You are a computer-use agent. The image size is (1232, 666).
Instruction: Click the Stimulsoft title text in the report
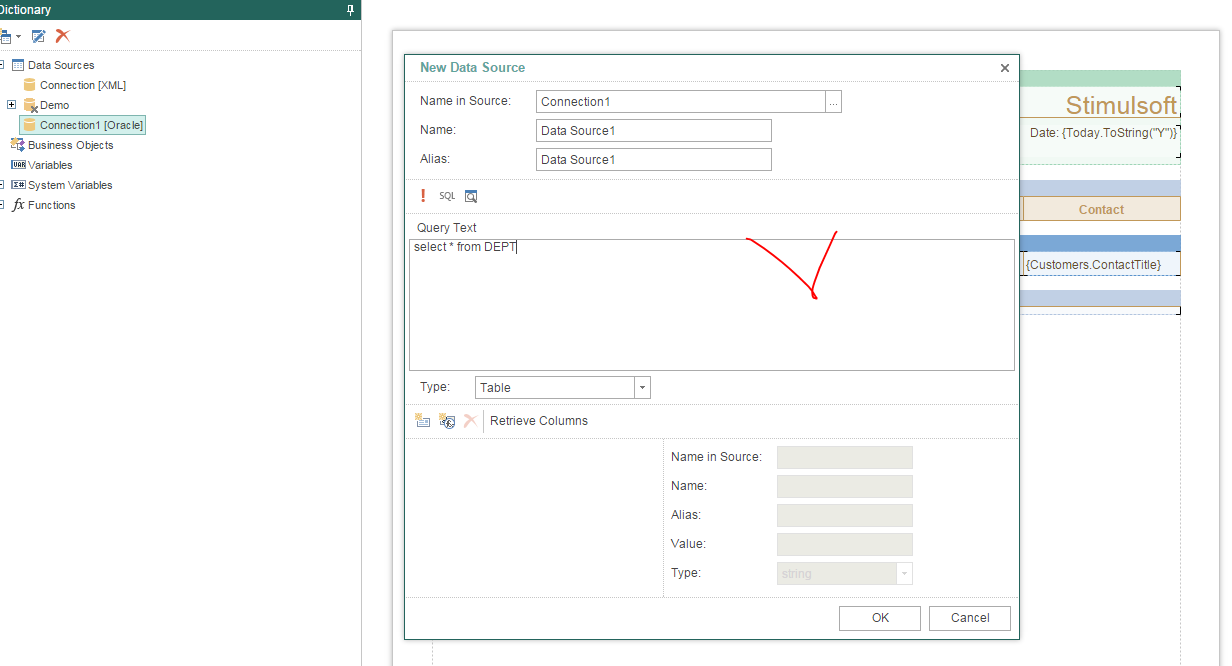[x=1121, y=105]
